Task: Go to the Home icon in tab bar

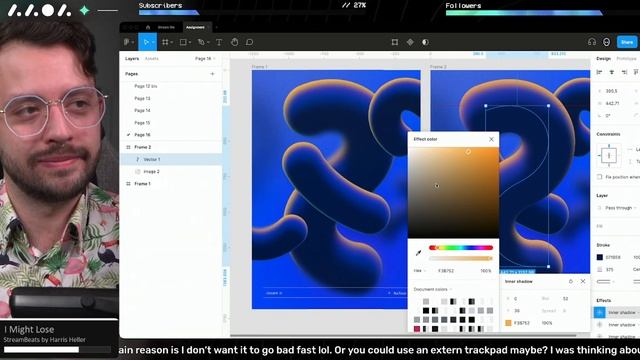Action: click(148, 27)
